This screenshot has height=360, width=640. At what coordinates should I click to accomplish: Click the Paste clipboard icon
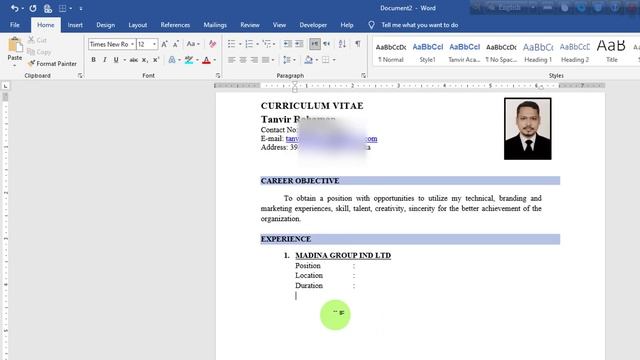[15, 45]
